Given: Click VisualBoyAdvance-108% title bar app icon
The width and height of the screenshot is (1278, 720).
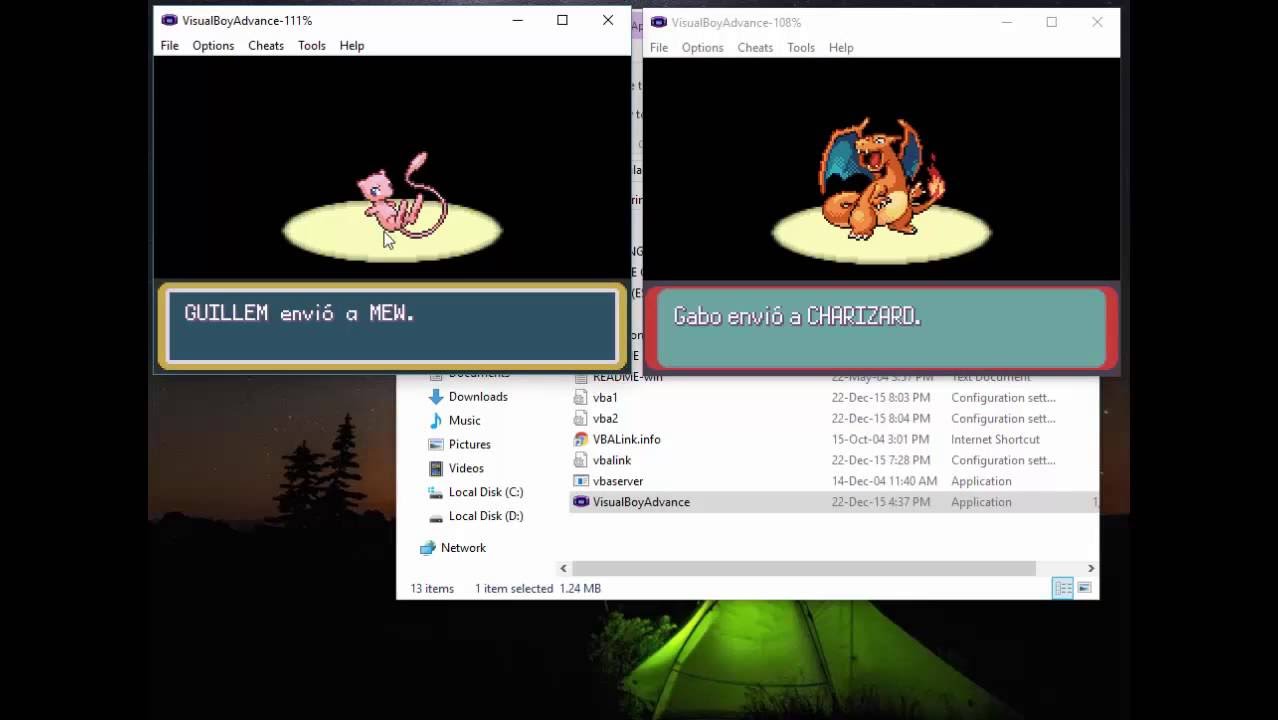Looking at the screenshot, I should tap(658, 22).
